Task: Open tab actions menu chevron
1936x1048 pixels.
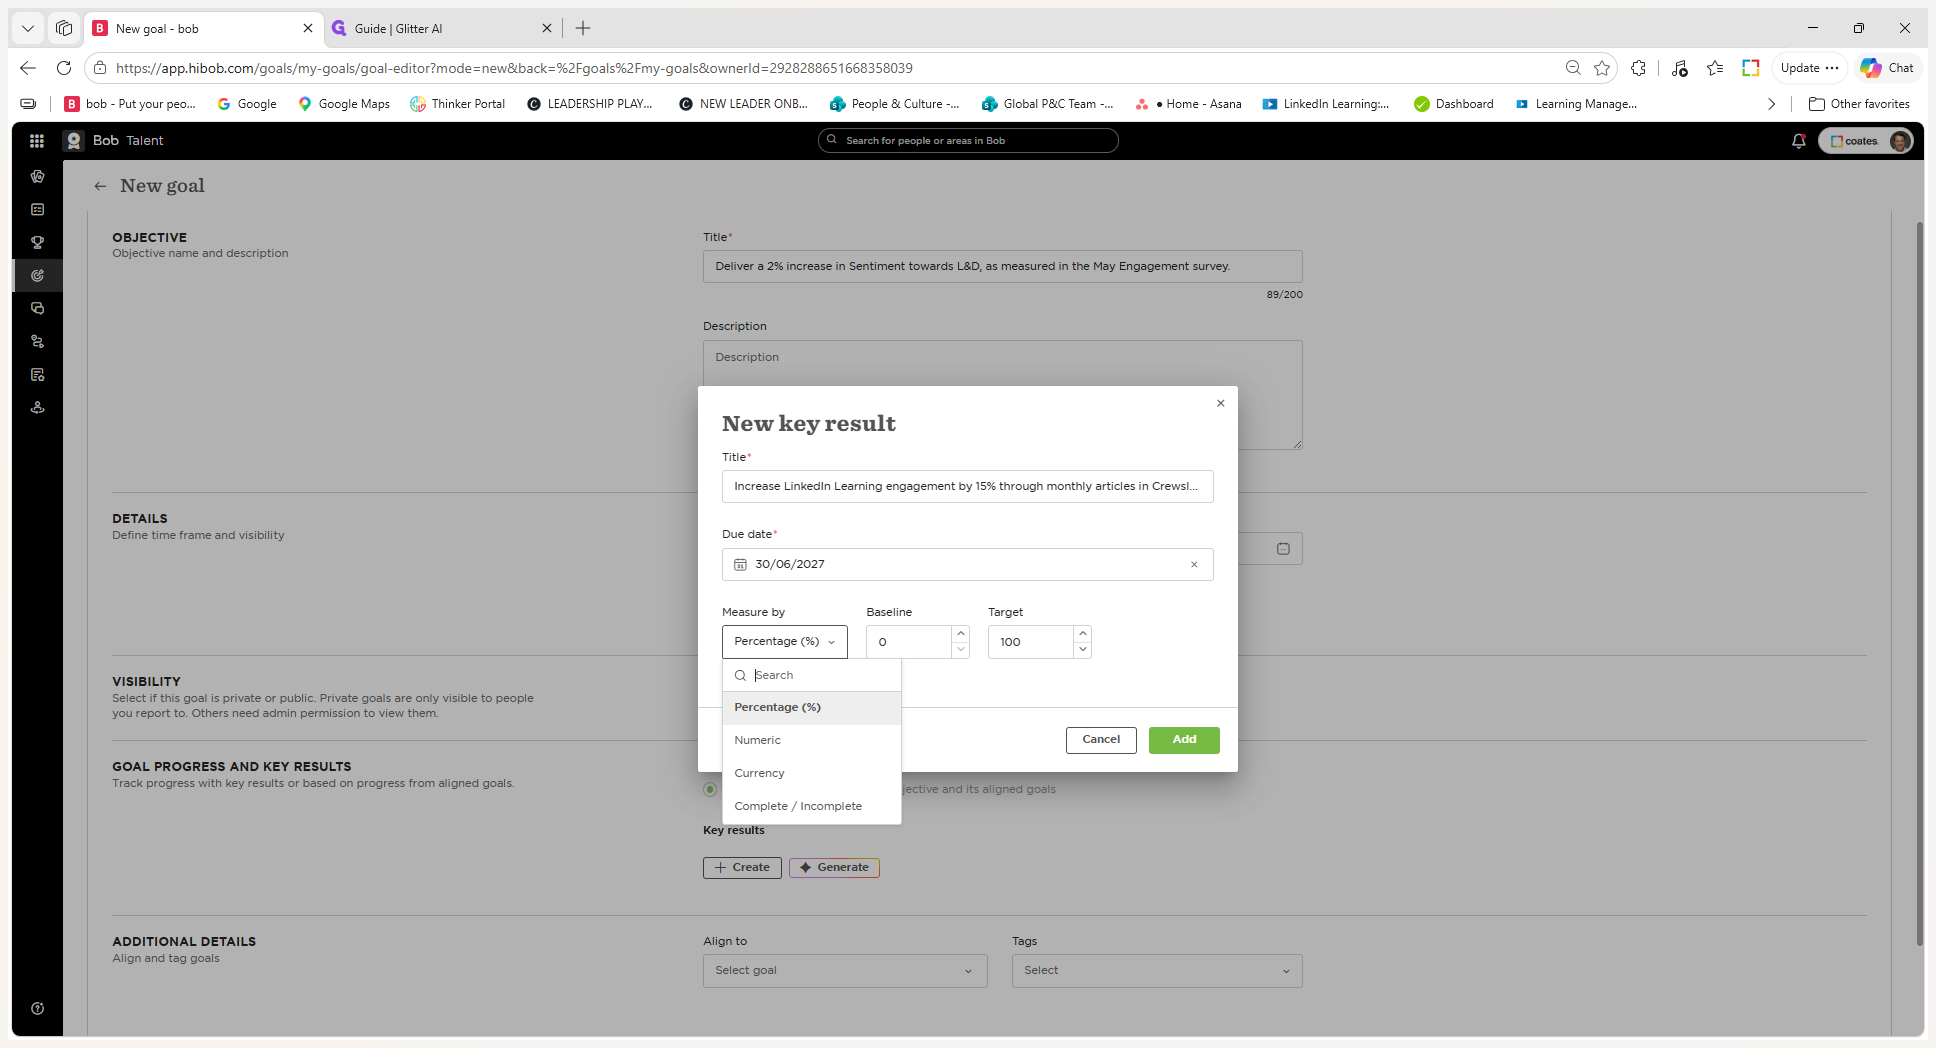Action: [28, 28]
